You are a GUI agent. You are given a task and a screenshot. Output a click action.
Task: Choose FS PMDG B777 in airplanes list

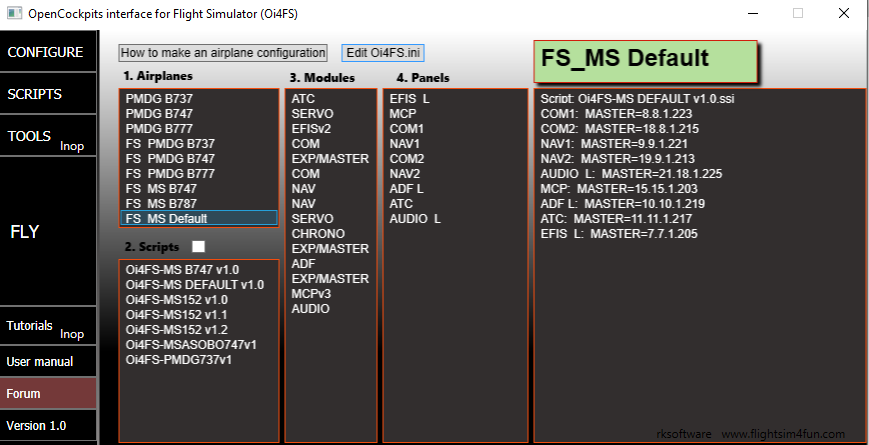coord(199,173)
